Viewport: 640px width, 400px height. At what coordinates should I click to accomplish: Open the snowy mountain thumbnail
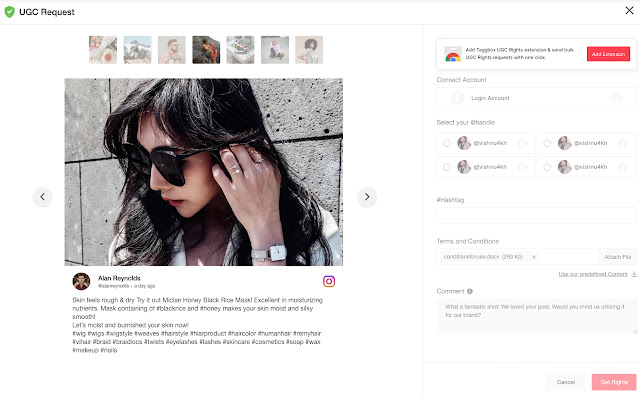[138, 50]
